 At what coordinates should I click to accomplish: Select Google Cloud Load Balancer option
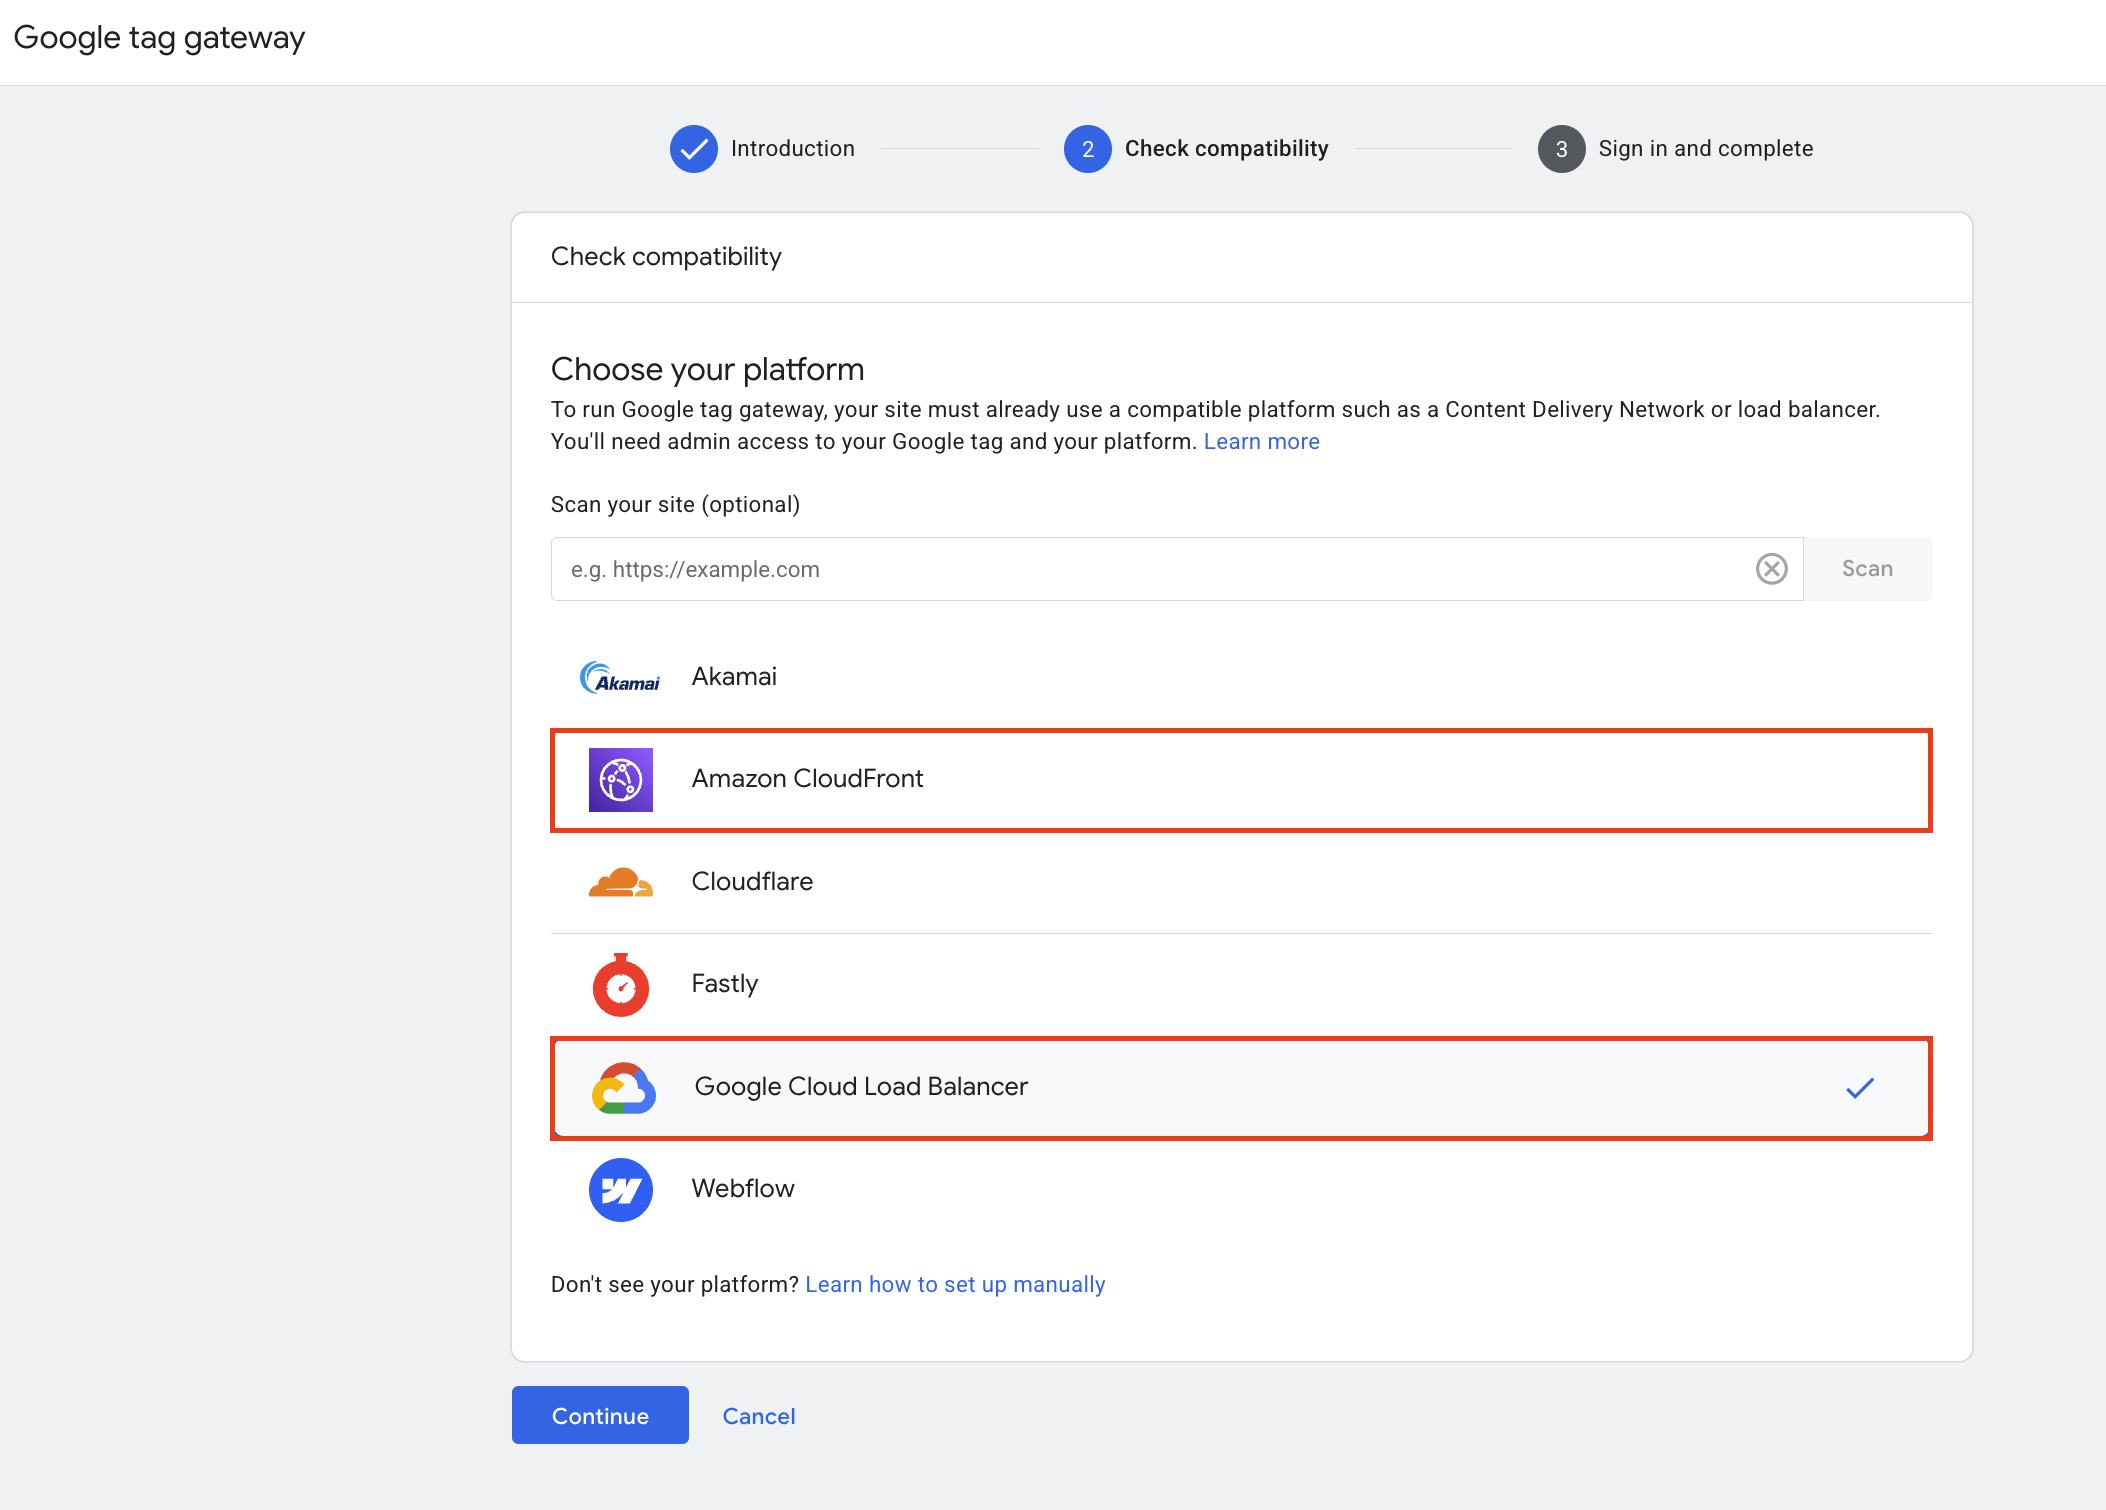pos(1241,1088)
